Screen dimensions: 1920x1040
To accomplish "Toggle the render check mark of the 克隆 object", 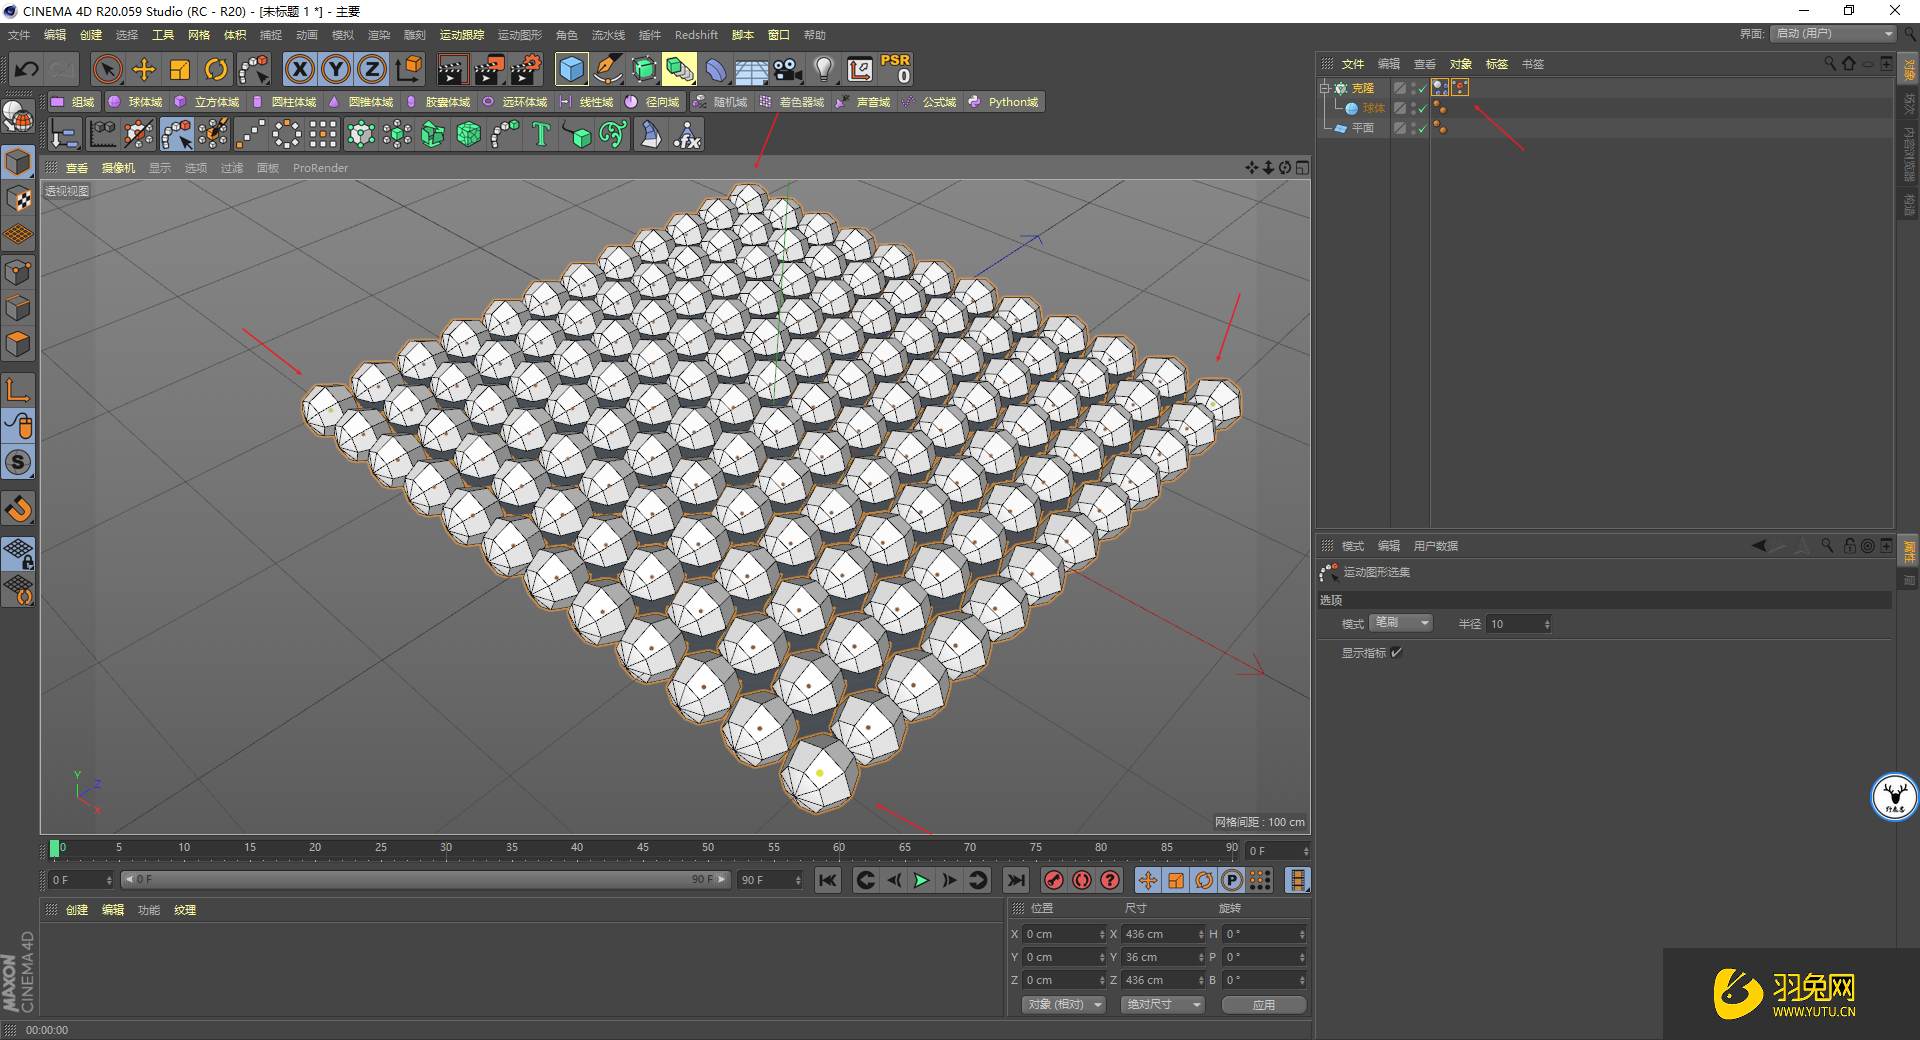I will (1422, 88).
